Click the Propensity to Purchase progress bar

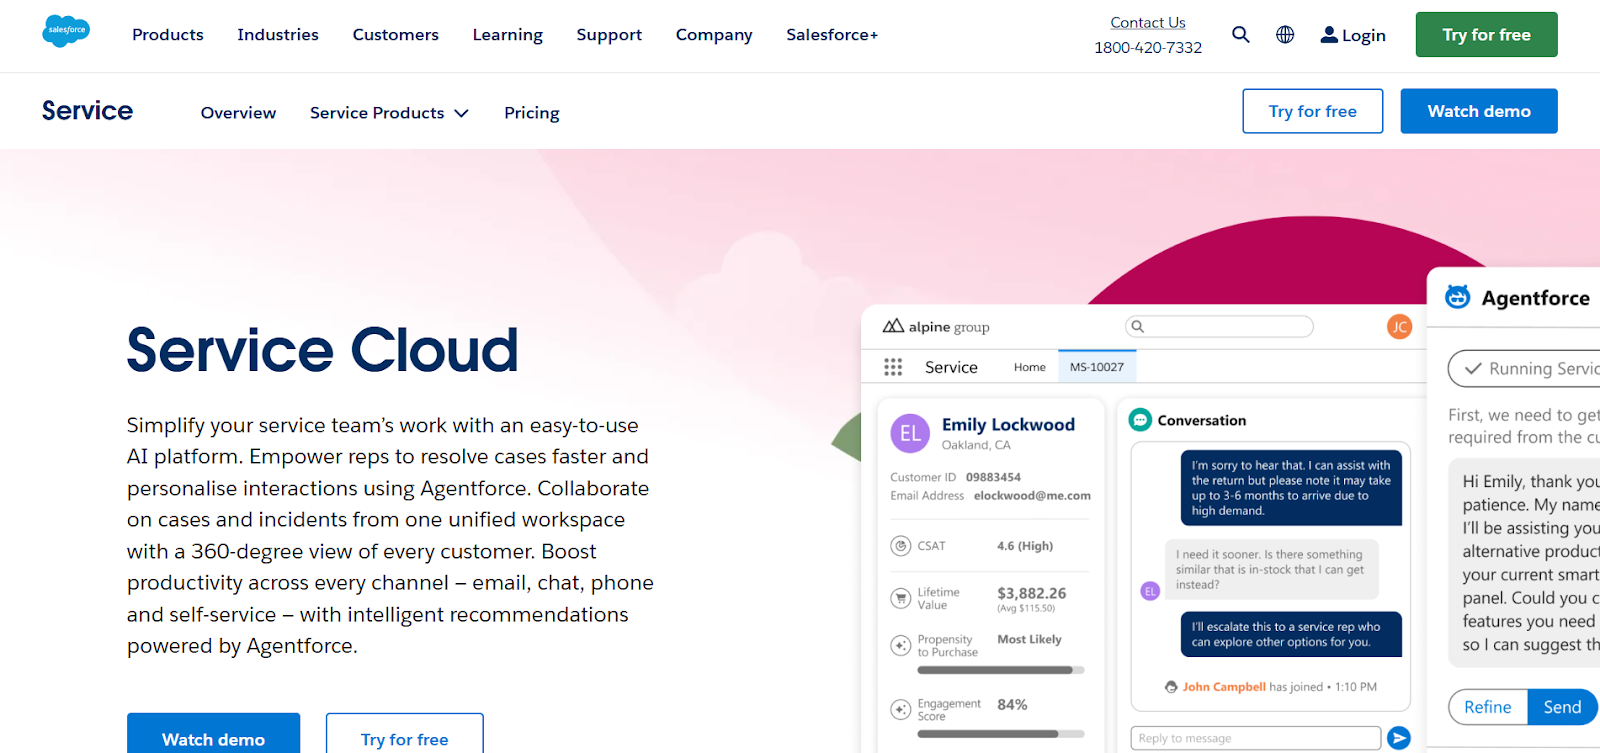click(x=1000, y=670)
